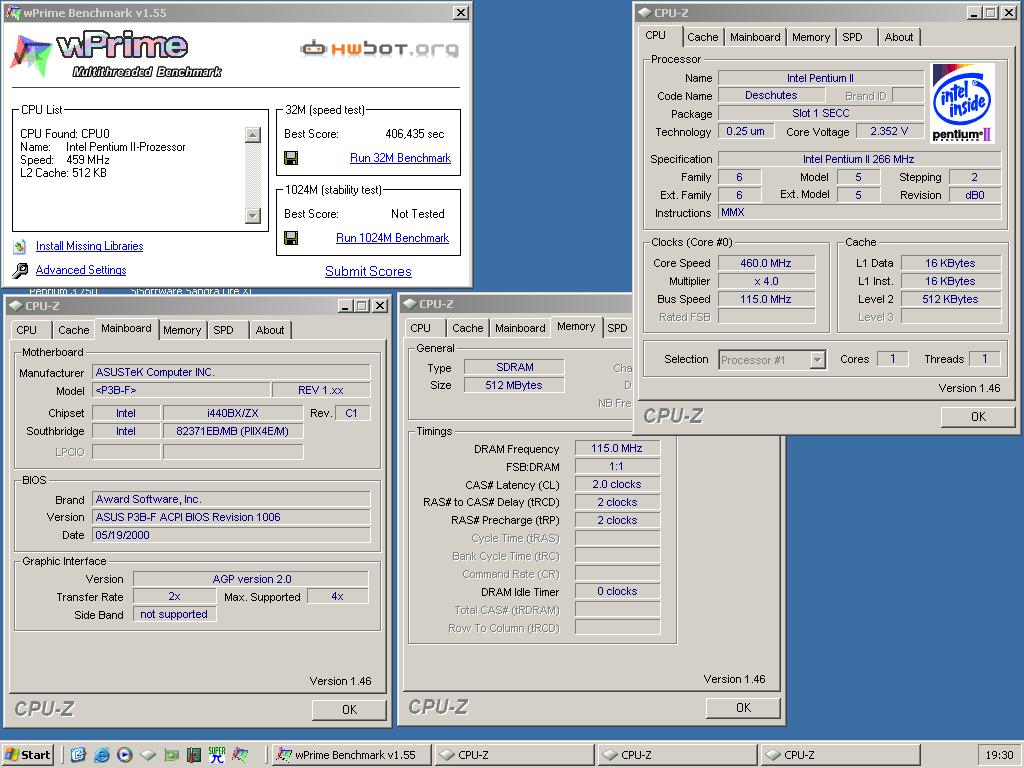The image size is (1024, 768).
Task: Click OK in Mainboard CPU-Z window
Action: pyautogui.click(x=349, y=709)
